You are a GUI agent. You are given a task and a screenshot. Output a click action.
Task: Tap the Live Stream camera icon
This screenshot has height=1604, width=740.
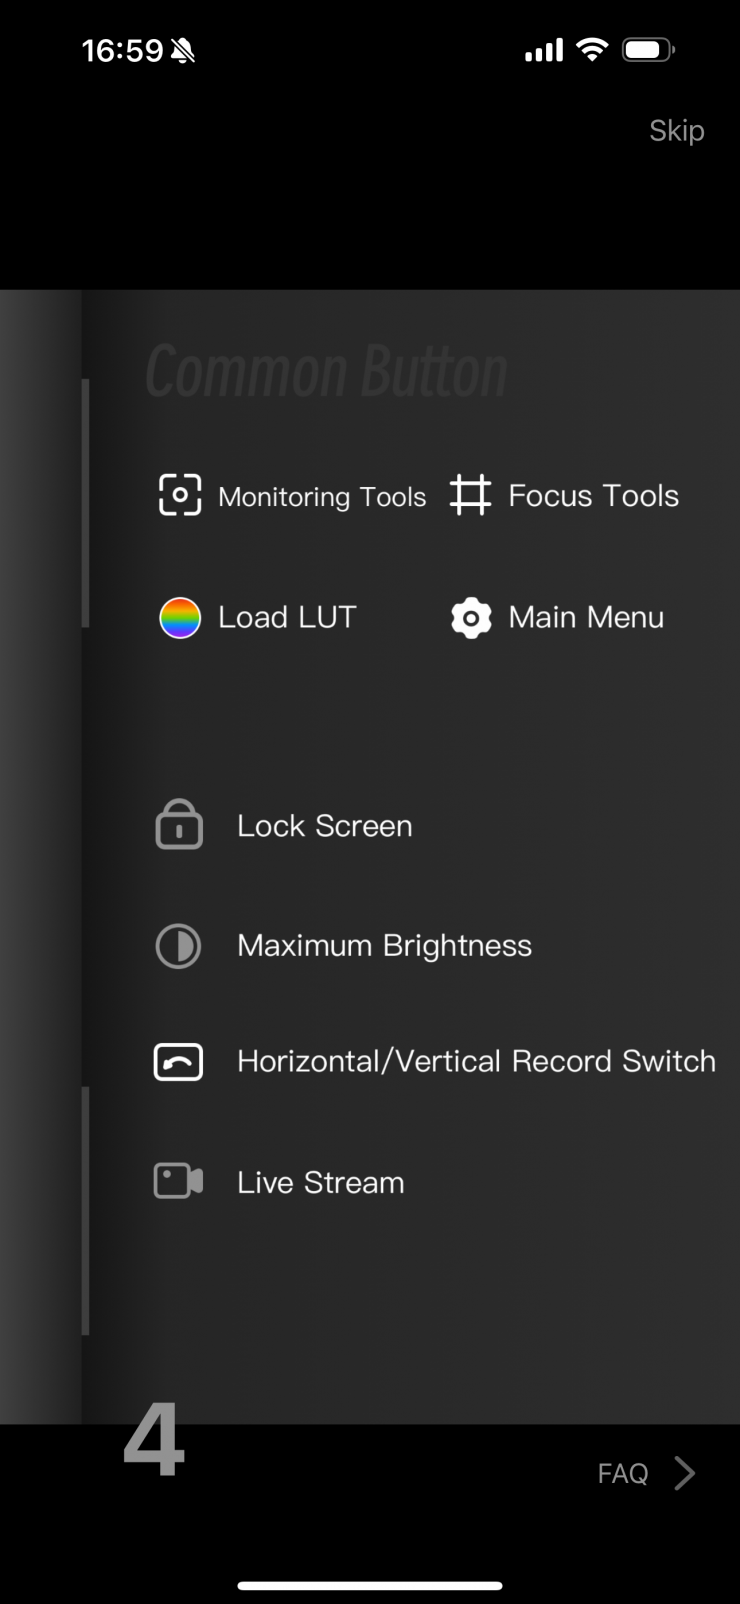coord(178,1181)
